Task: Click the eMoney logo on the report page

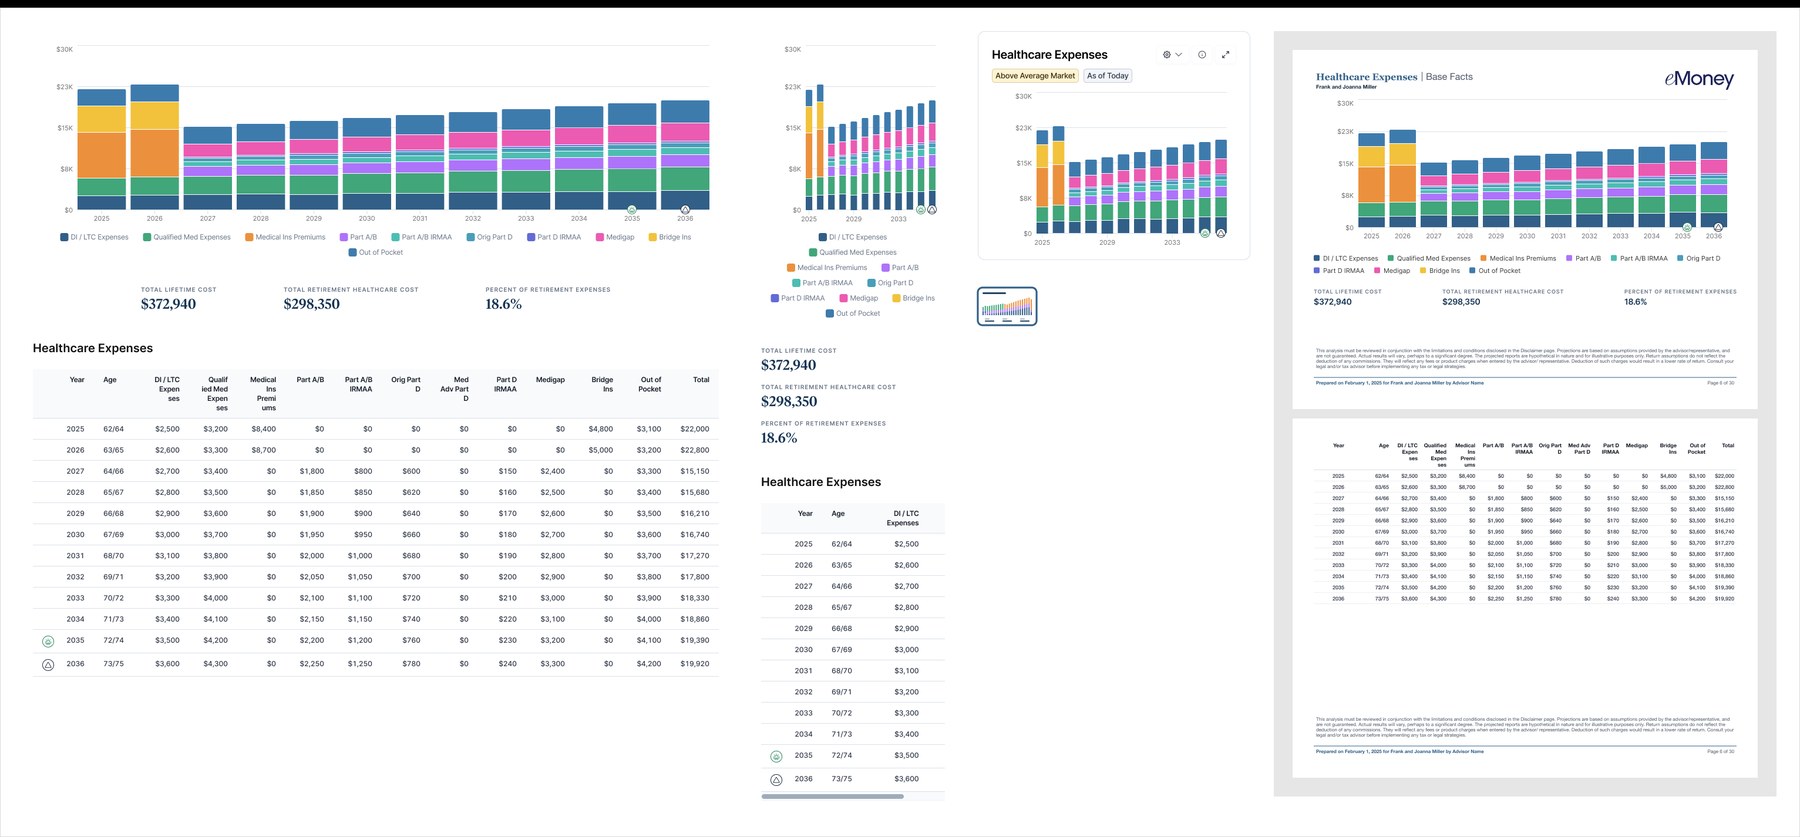Action: point(1699,79)
